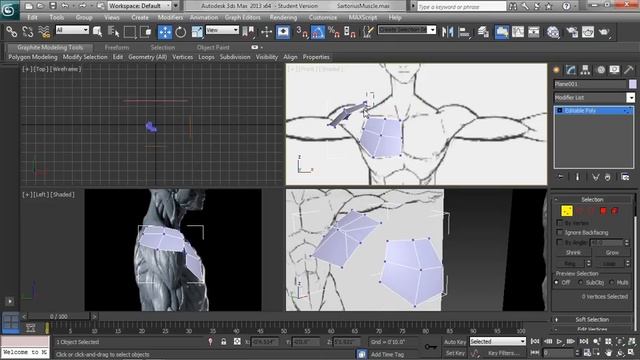This screenshot has height=360, width=640.
Task: Switch to the Hierarchy command panel
Action: coord(585,70)
